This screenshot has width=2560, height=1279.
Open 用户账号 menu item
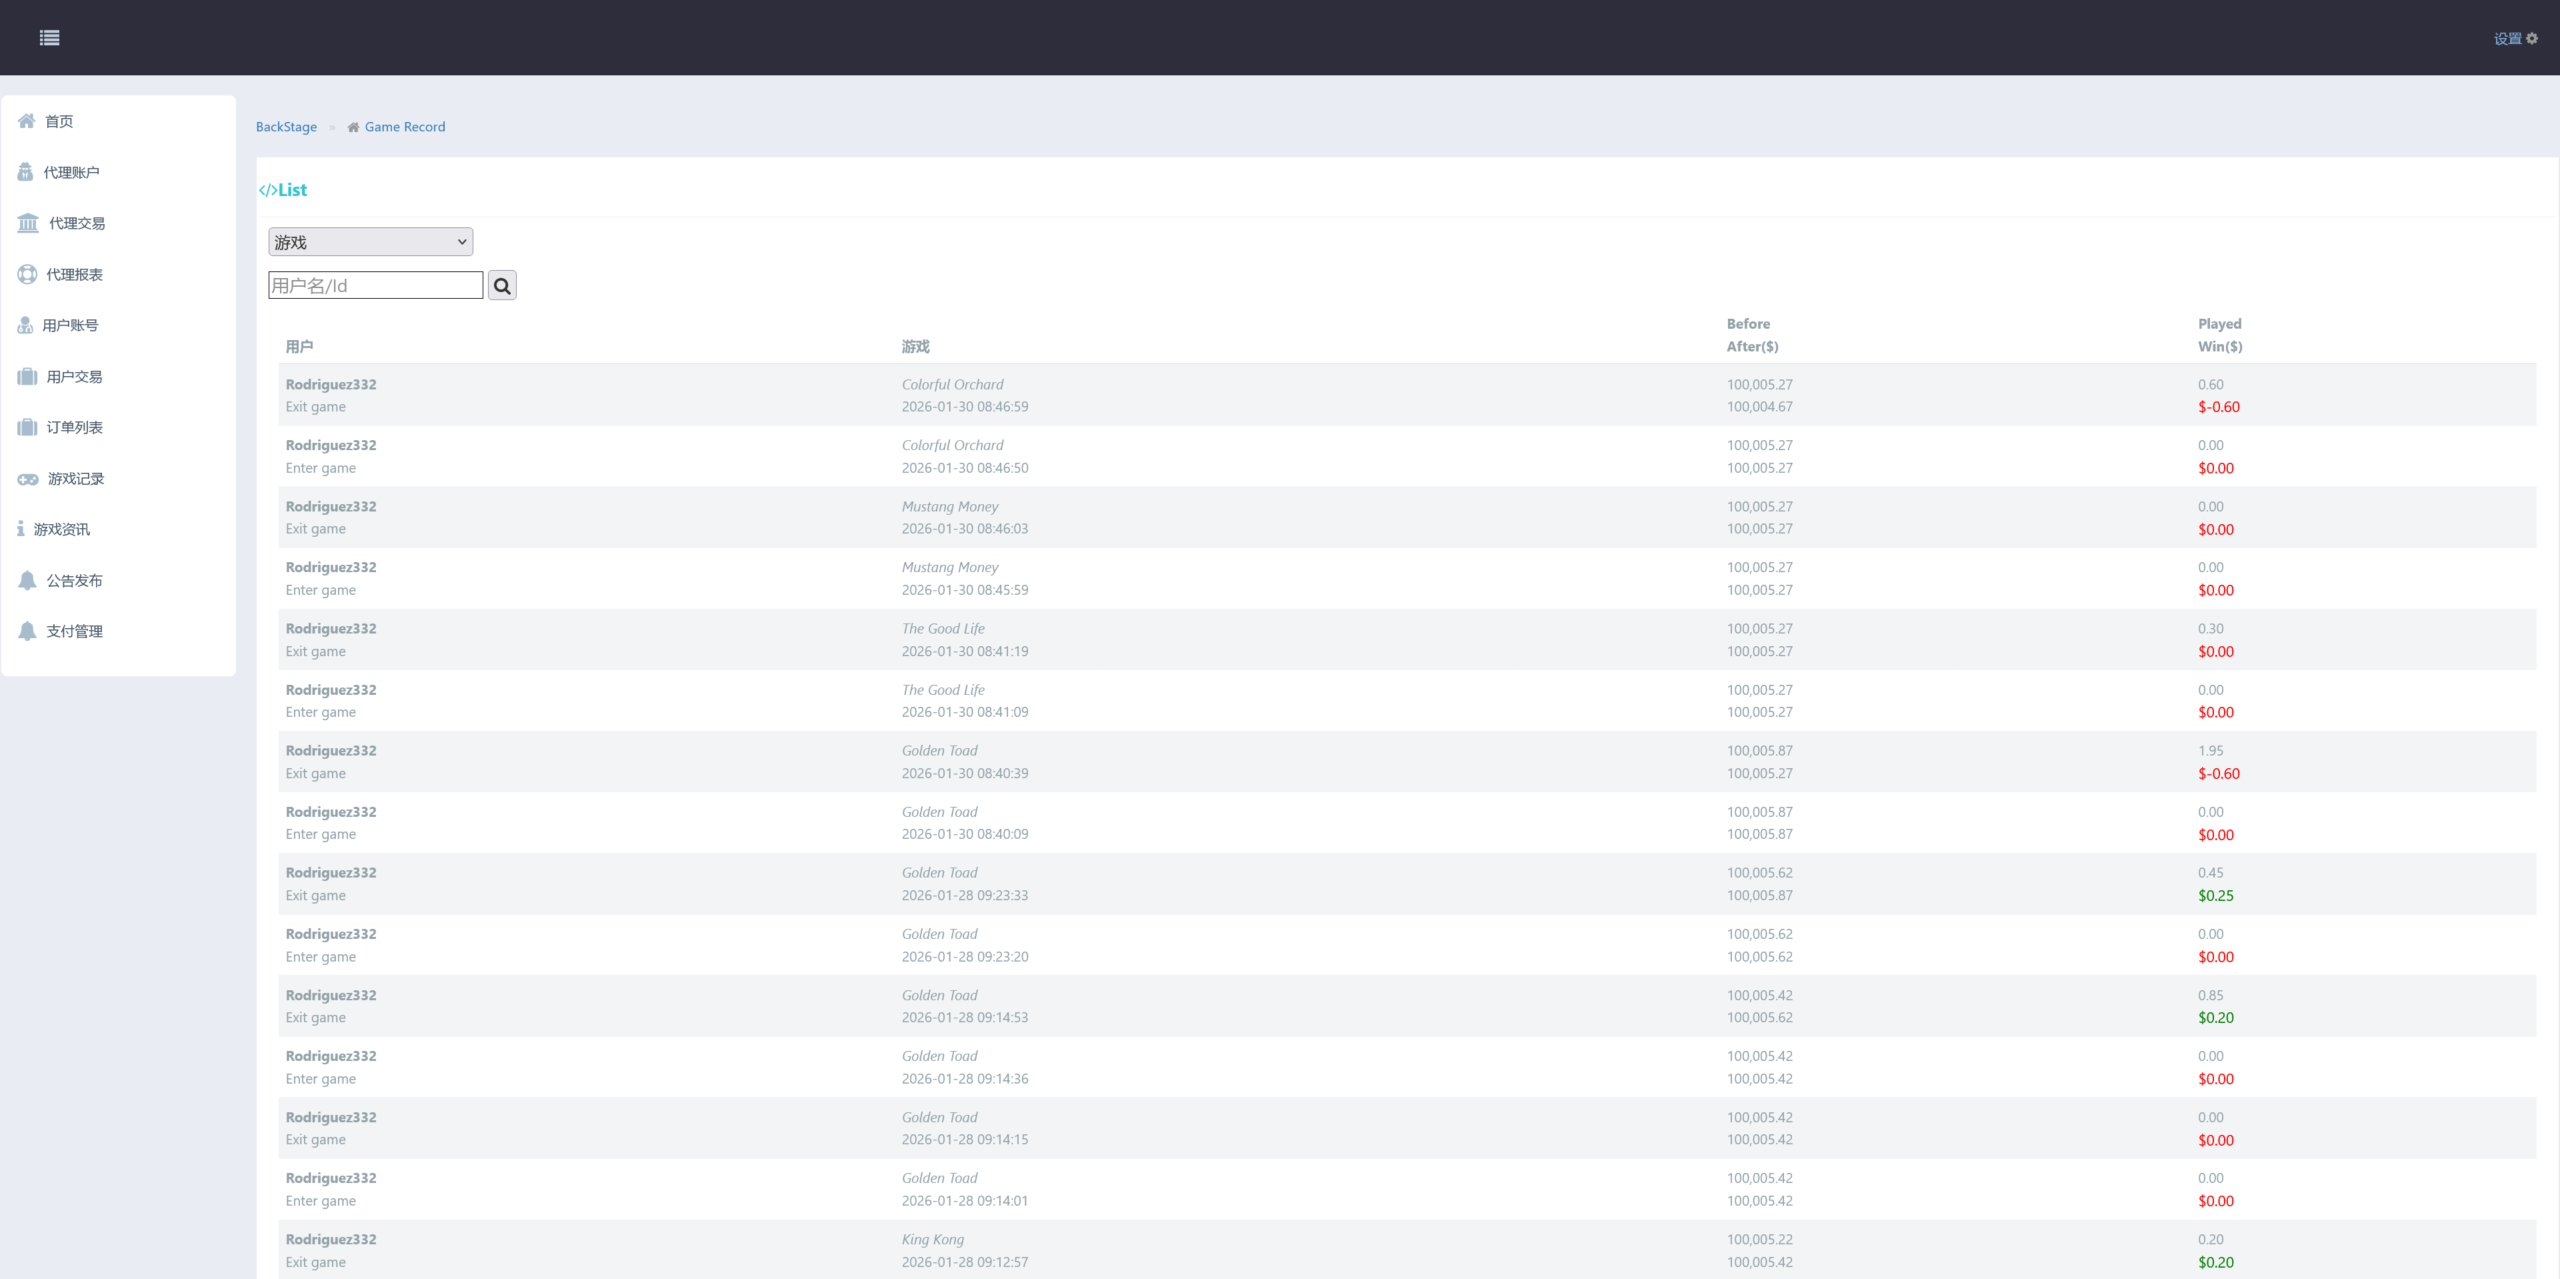(x=70, y=325)
